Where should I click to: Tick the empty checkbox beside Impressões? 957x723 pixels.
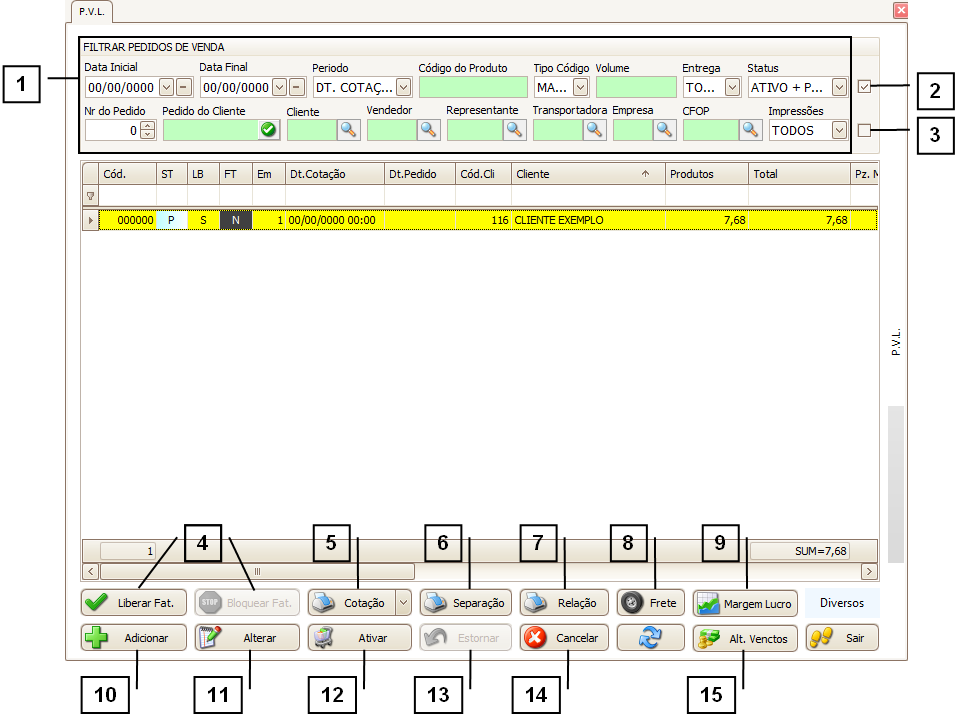pyautogui.click(x=865, y=129)
